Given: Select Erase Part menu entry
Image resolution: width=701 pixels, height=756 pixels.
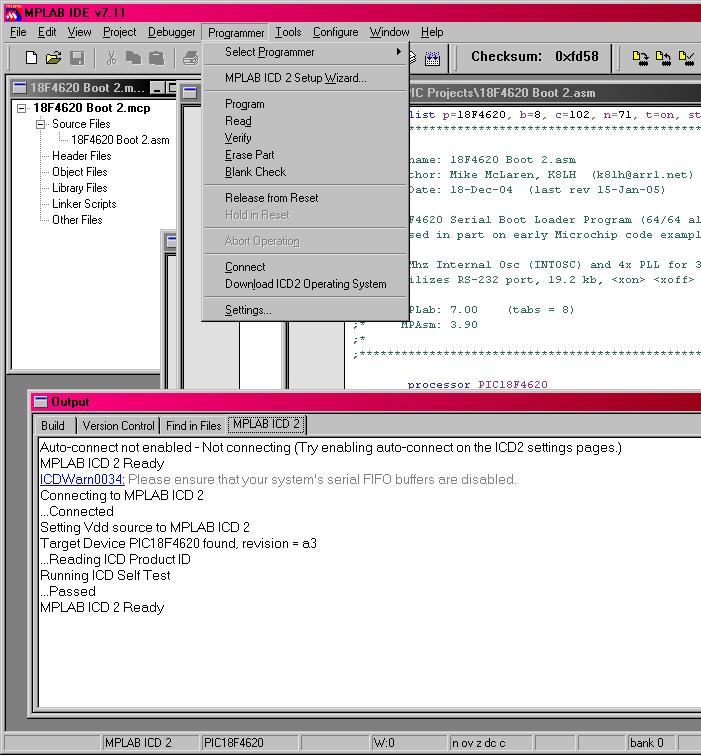Looking at the screenshot, I should [306, 155].
